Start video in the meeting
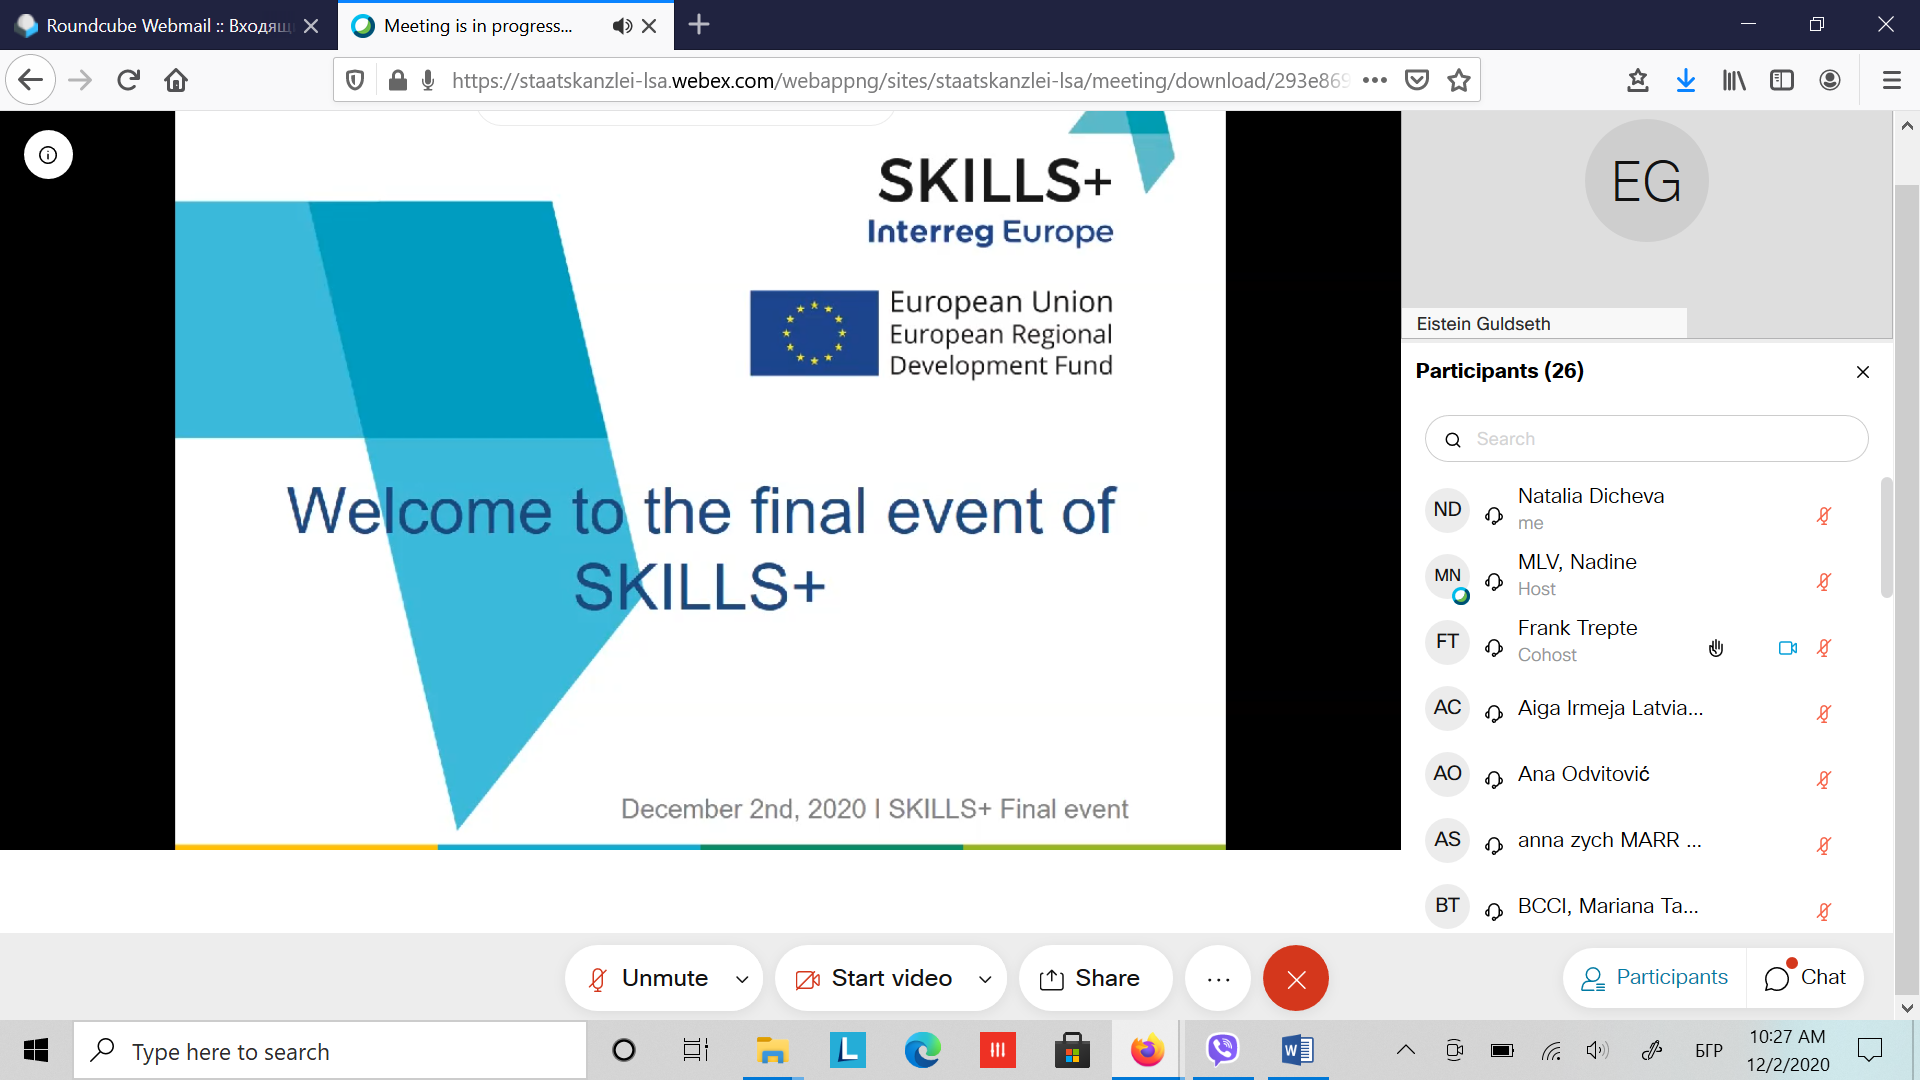Image resolution: width=1920 pixels, height=1080 pixels. coord(874,978)
